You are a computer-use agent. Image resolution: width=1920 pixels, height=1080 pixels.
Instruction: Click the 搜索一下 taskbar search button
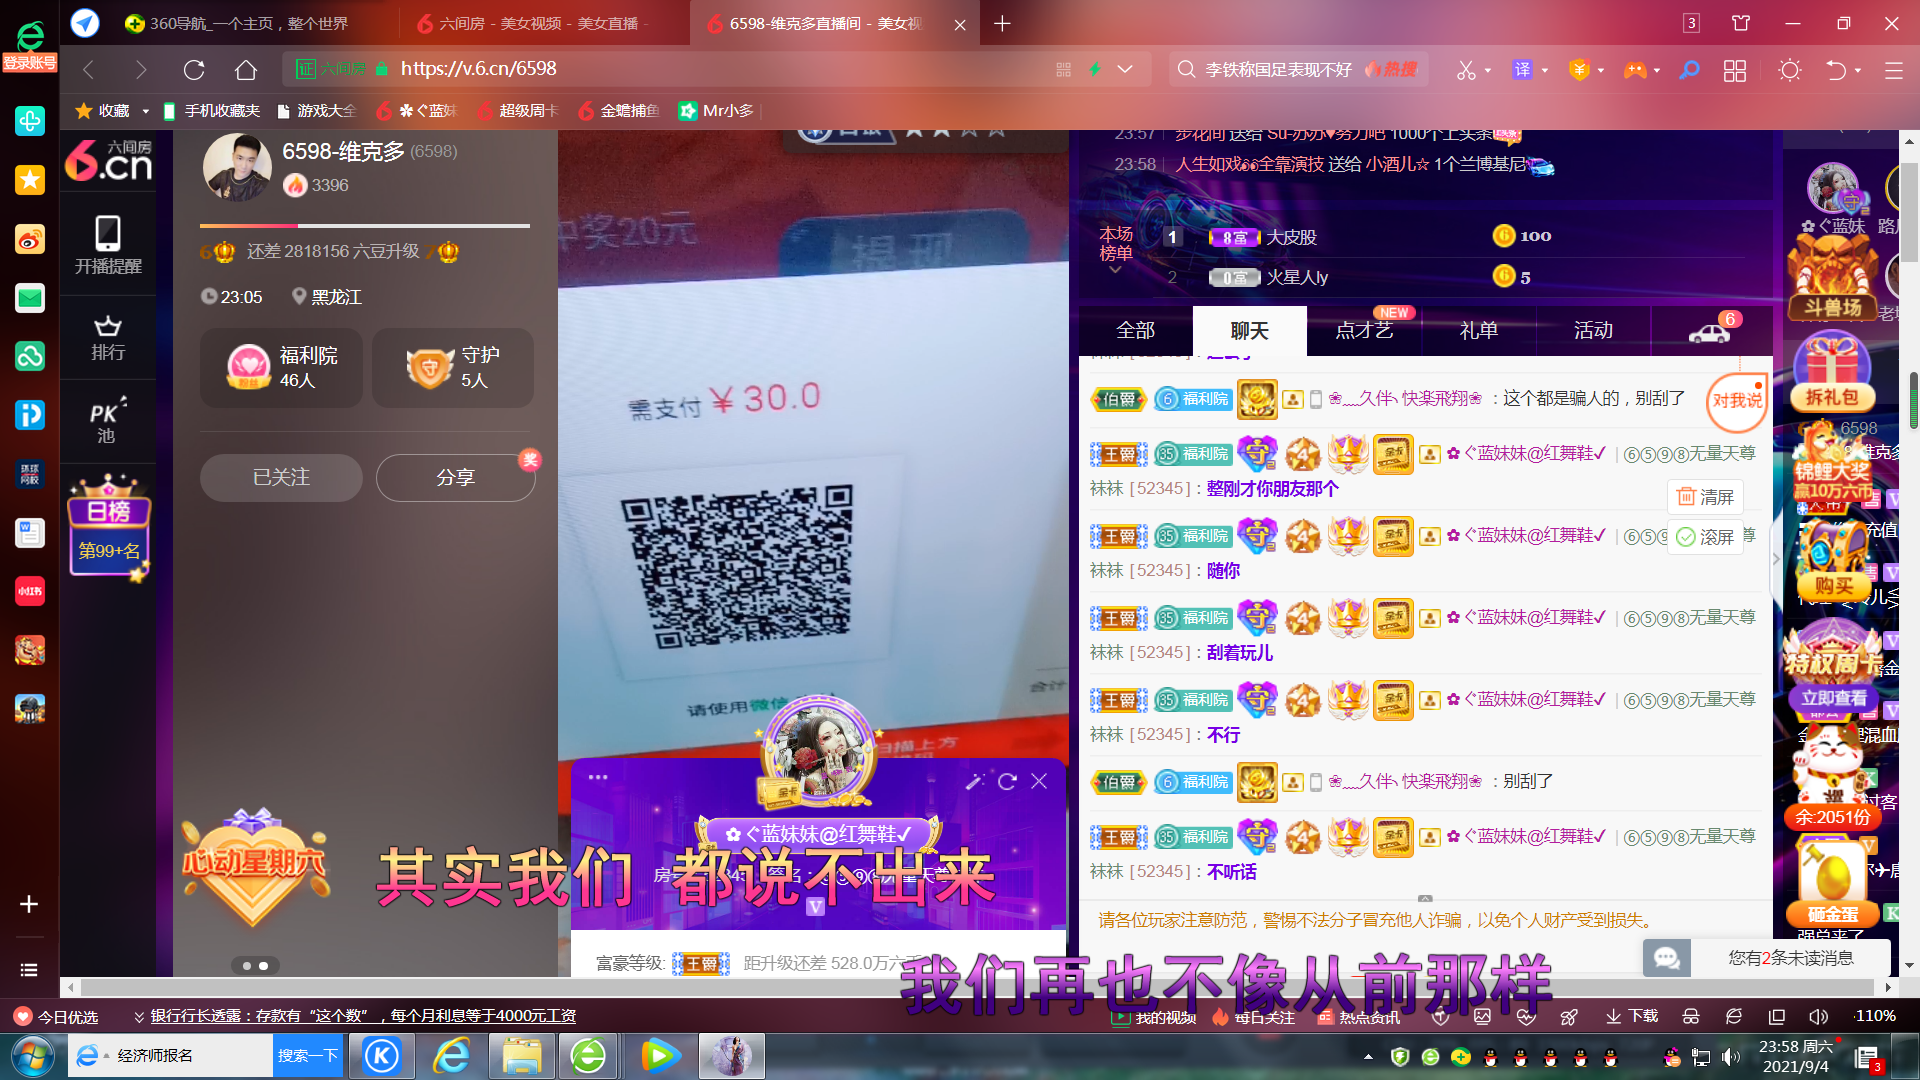(x=307, y=1056)
